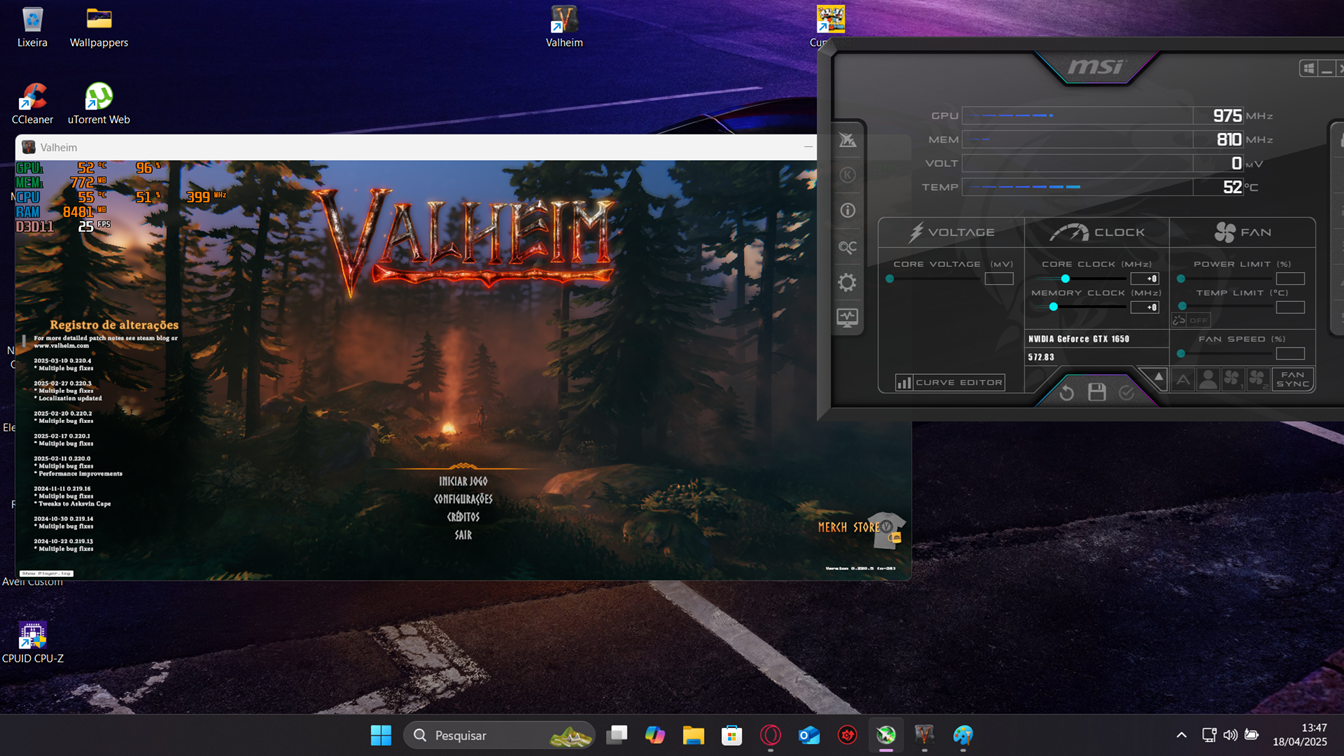This screenshot has width=1344, height=756.
Task: Open the Lixeira recycle bin icon
Action: pos(32,27)
